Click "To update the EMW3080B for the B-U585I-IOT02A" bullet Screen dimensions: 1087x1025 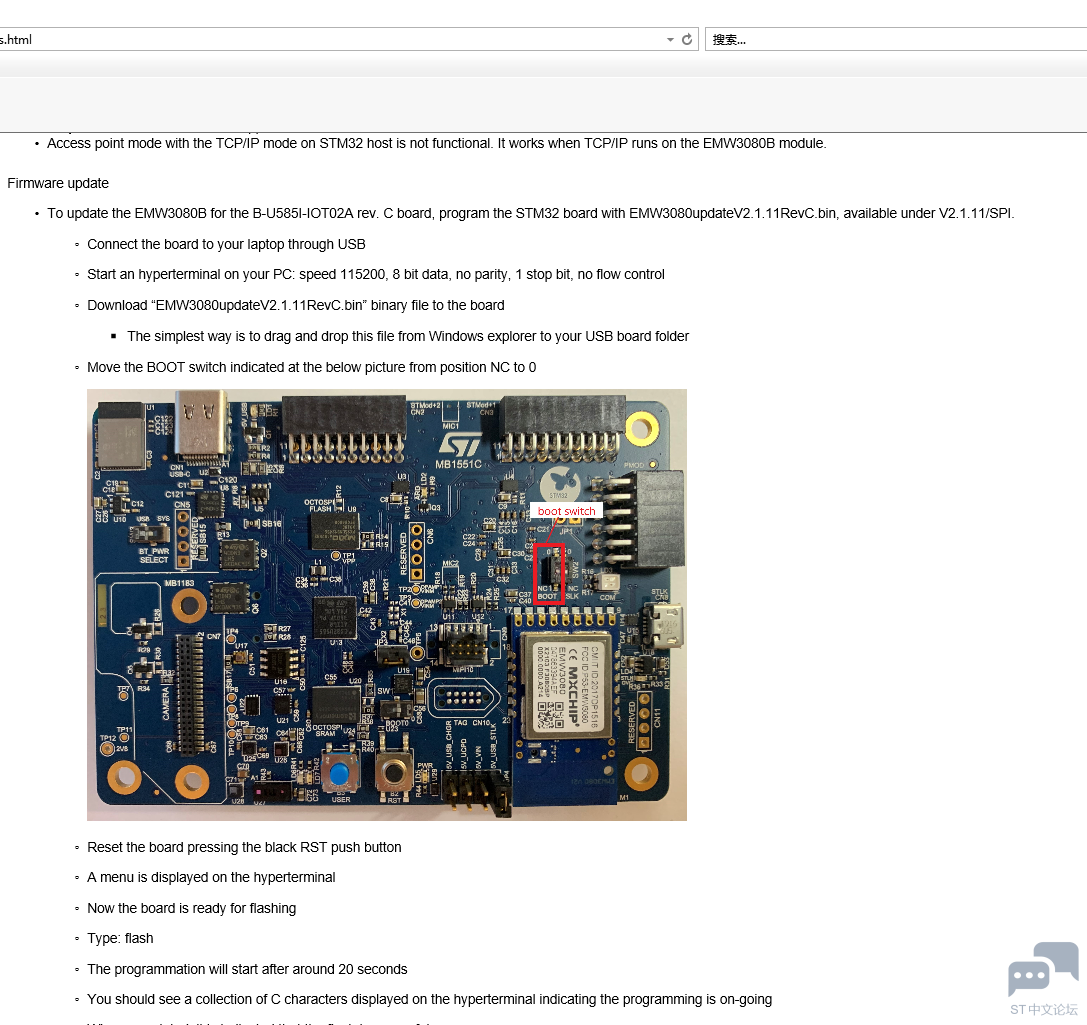pos(531,213)
